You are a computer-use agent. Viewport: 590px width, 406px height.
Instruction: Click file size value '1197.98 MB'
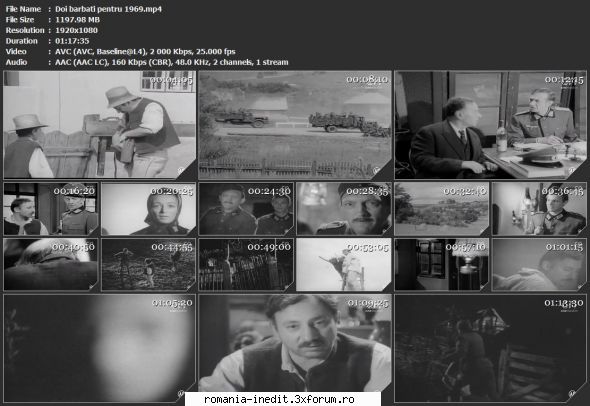pos(78,20)
